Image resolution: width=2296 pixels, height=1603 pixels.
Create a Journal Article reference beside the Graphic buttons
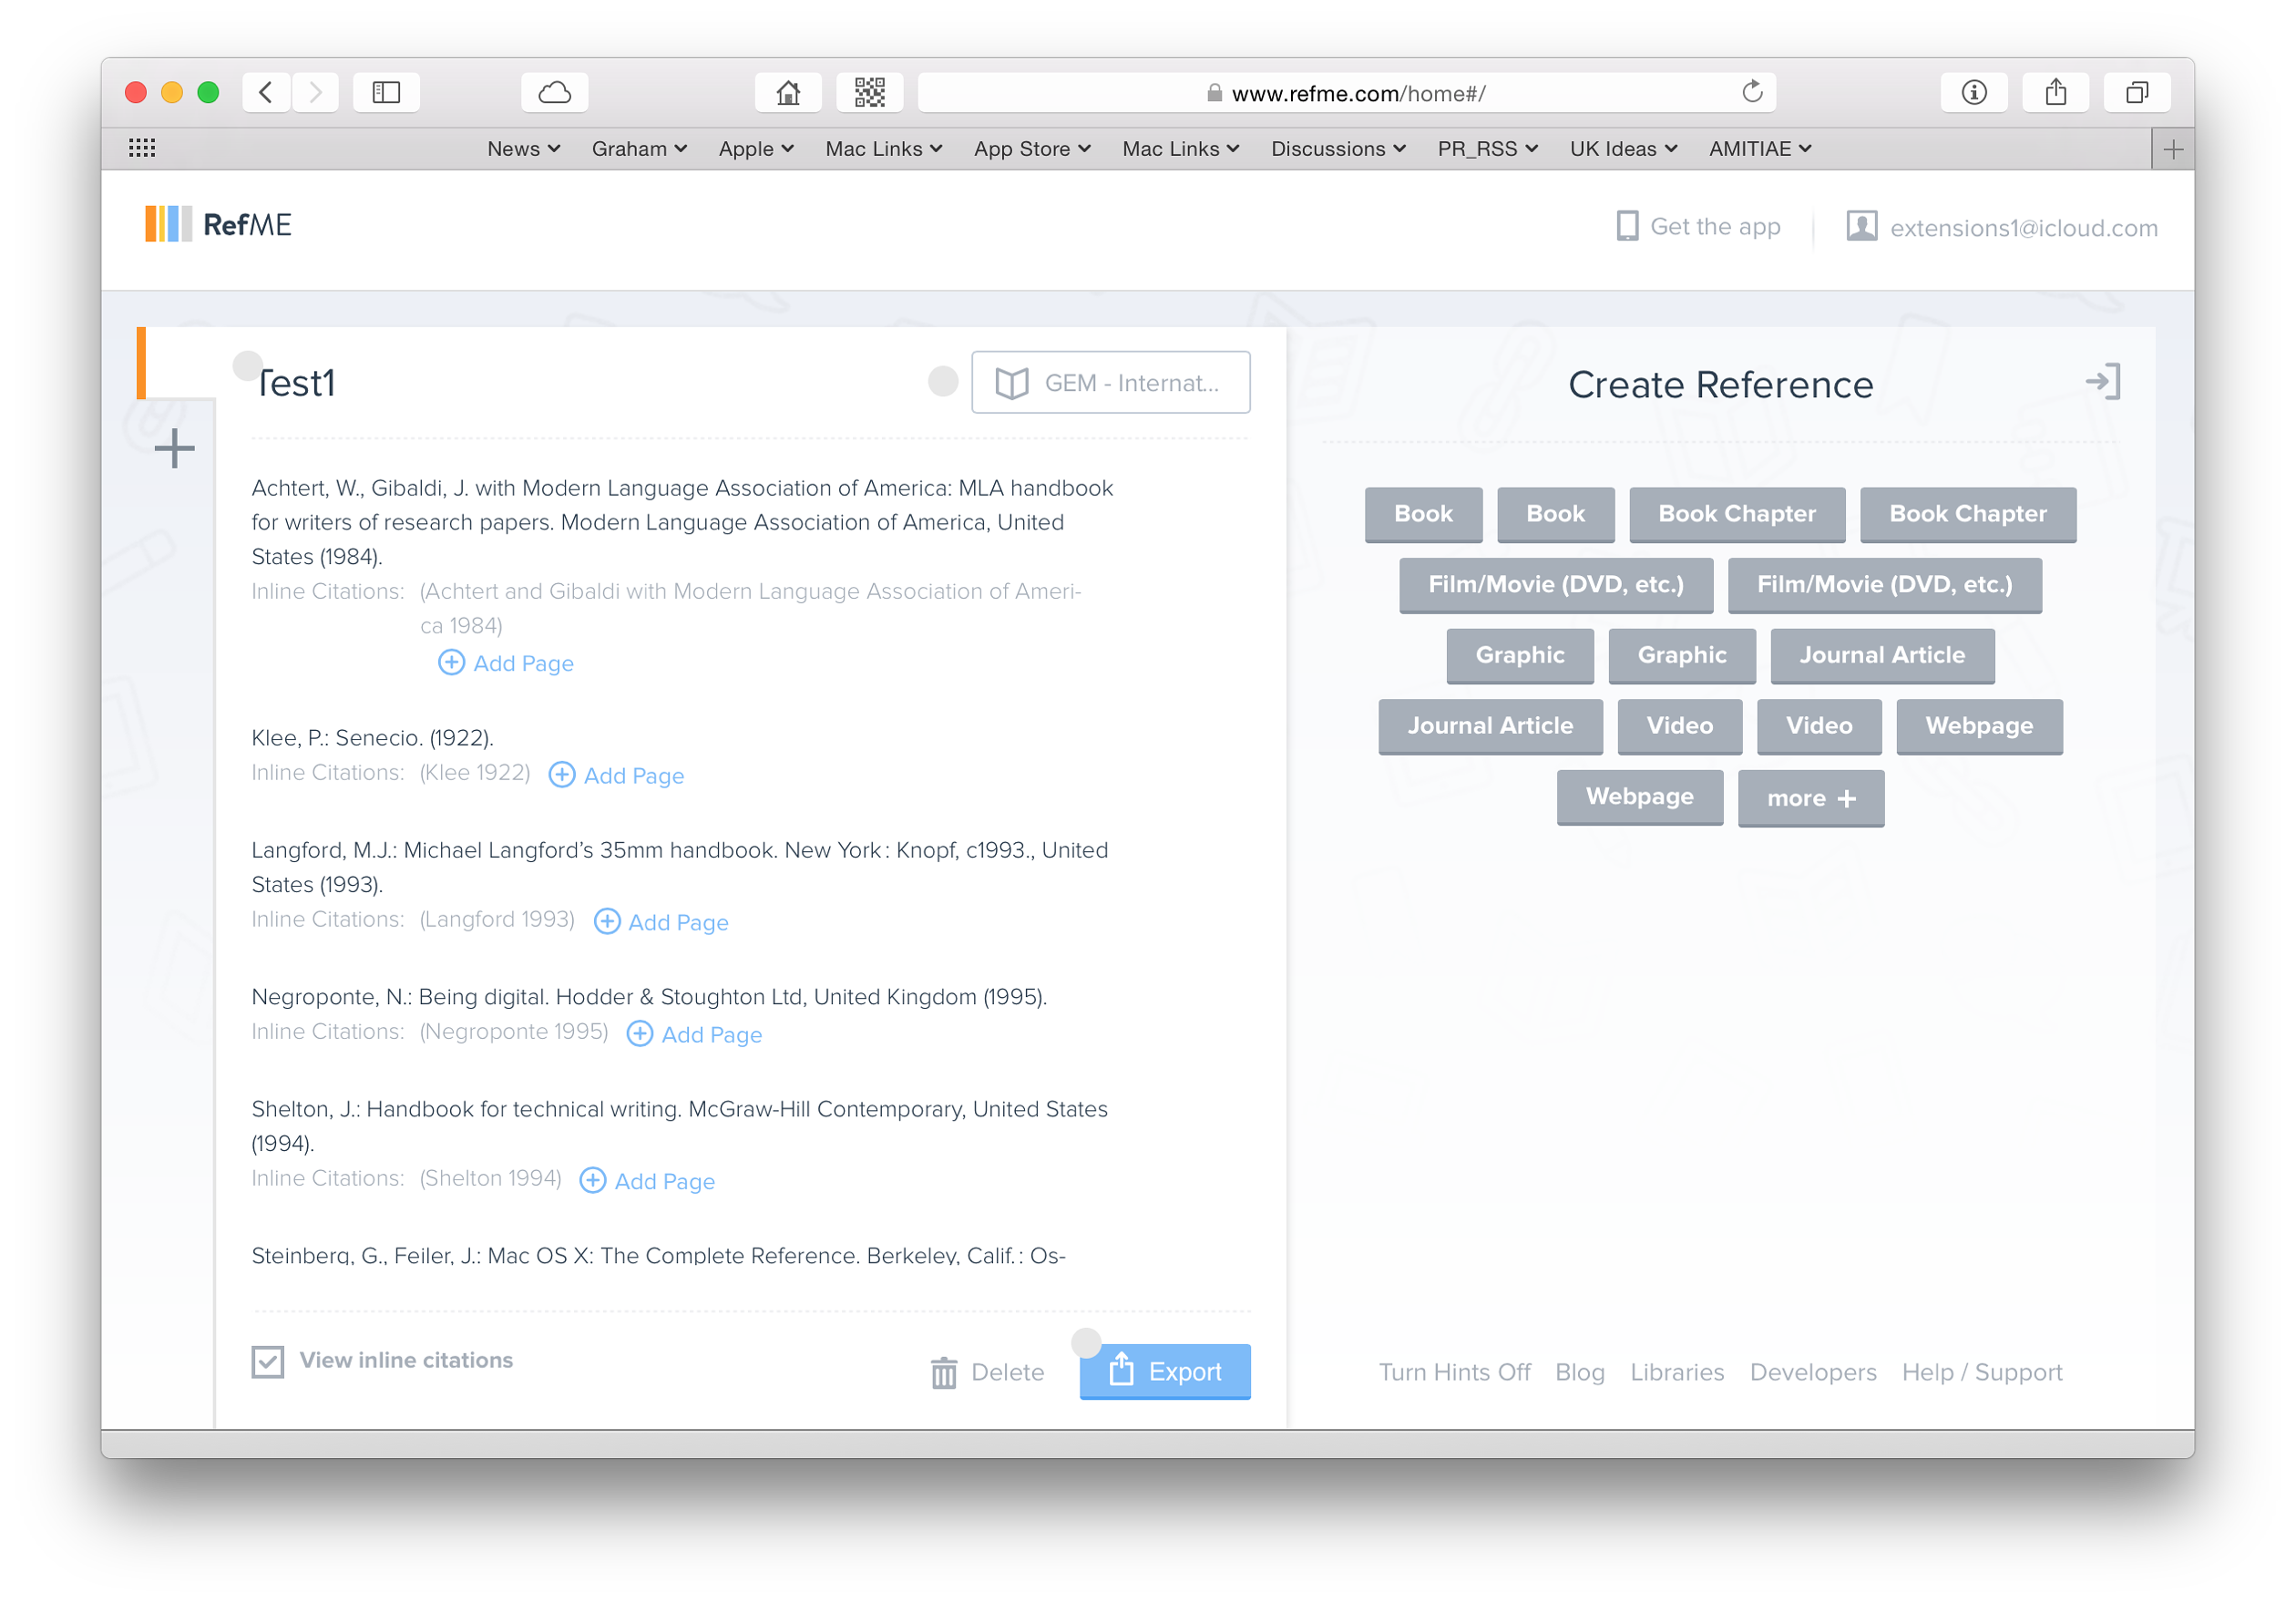coord(1882,655)
